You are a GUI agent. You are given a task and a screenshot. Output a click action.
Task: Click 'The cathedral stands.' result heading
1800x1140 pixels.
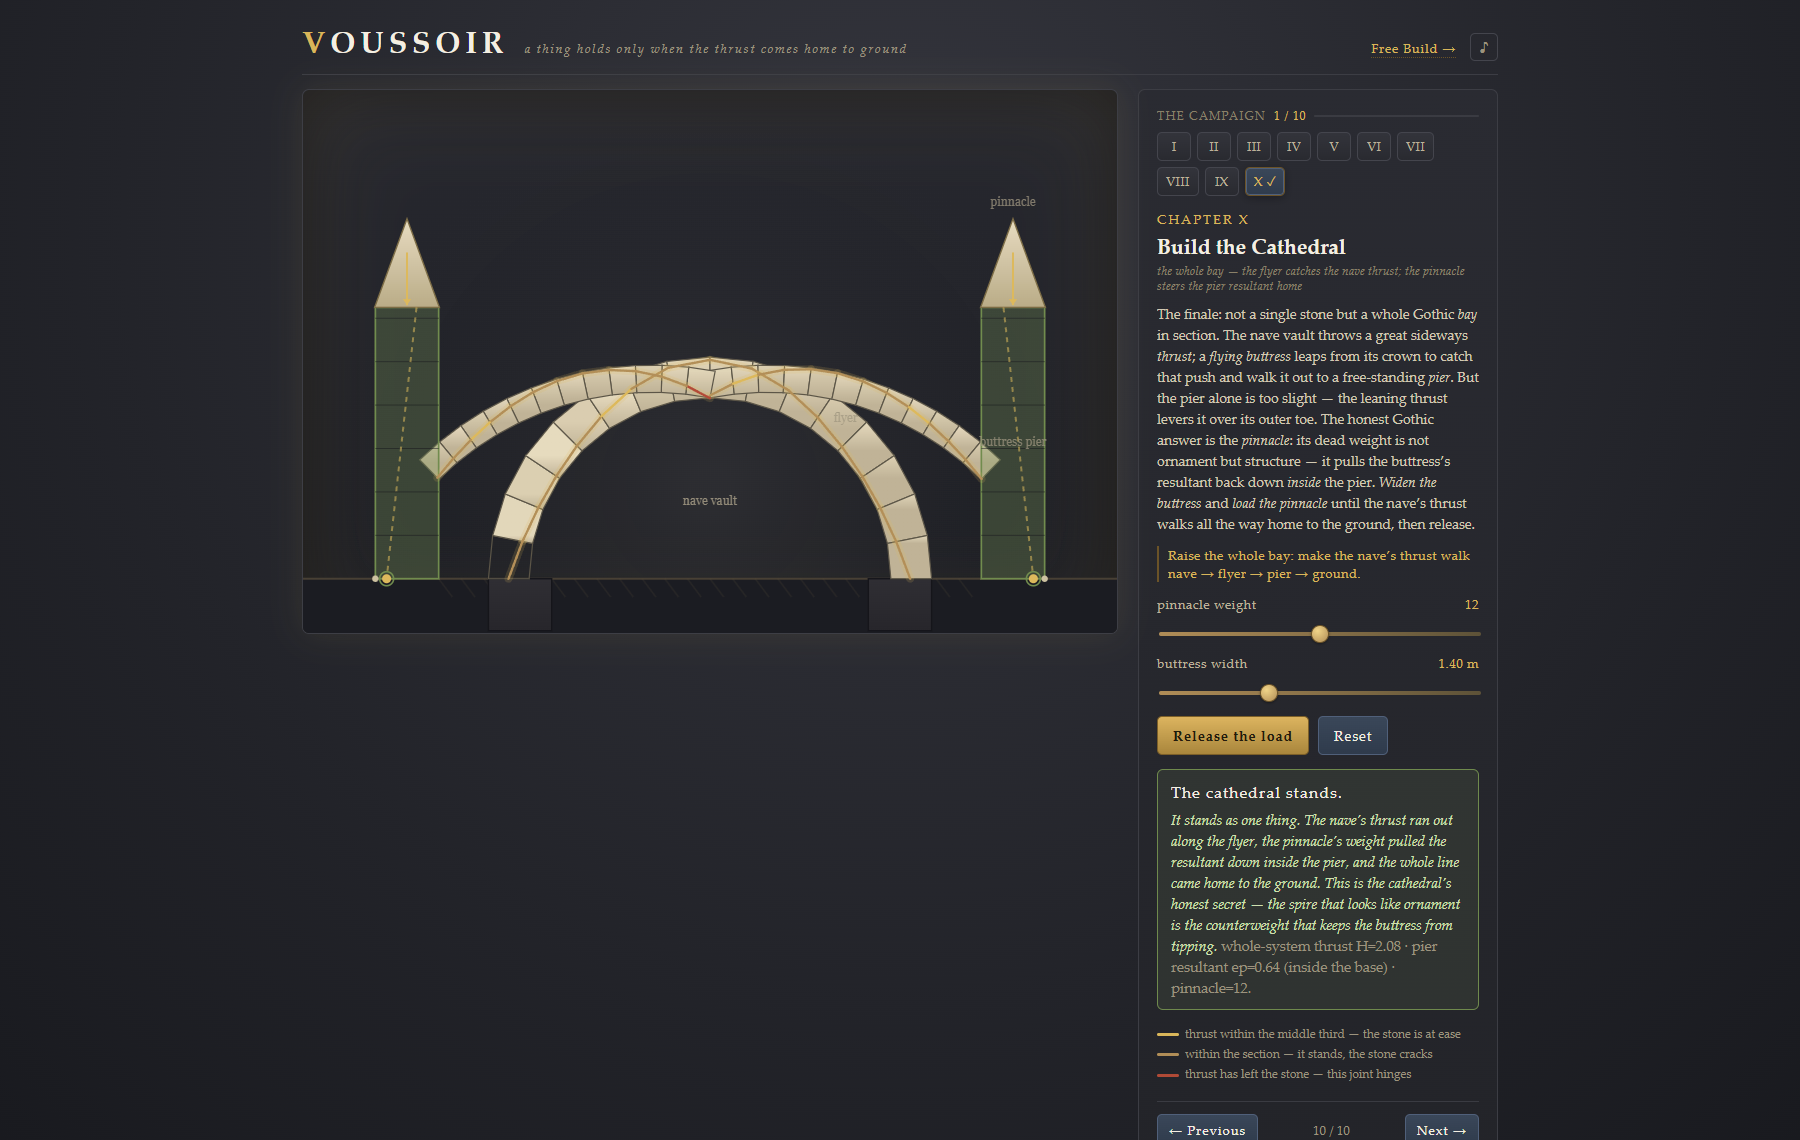pos(1256,792)
